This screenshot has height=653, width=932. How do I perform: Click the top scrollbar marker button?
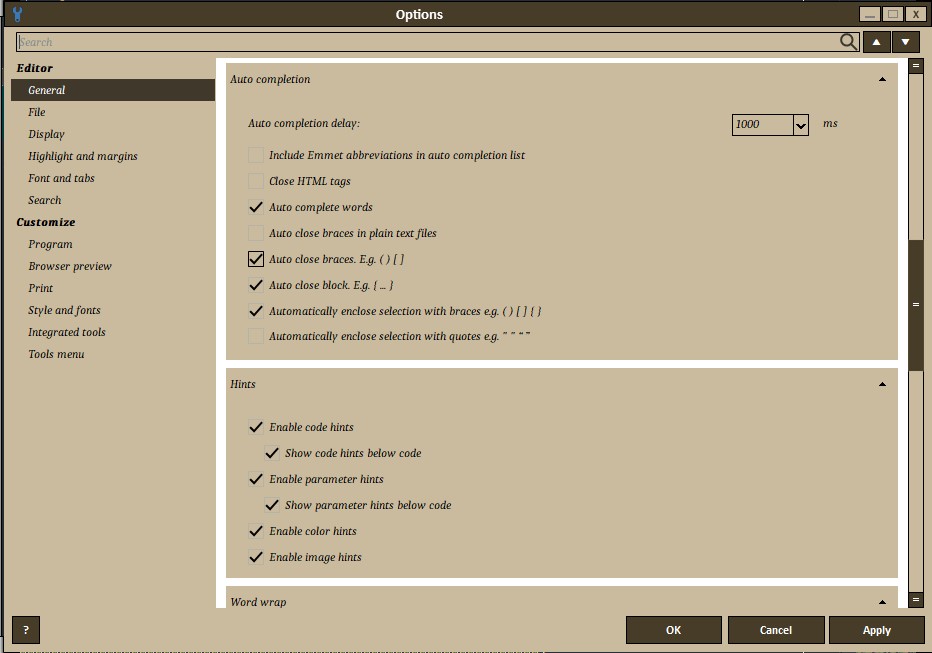(915, 66)
